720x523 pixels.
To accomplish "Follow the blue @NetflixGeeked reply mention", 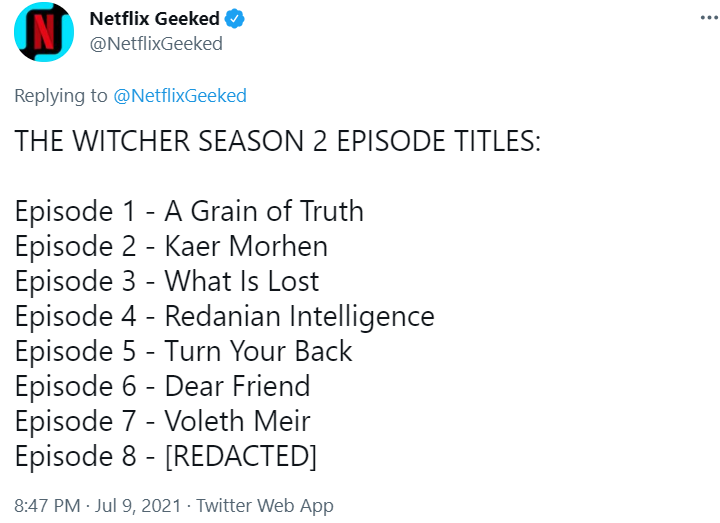I will click(x=180, y=96).
